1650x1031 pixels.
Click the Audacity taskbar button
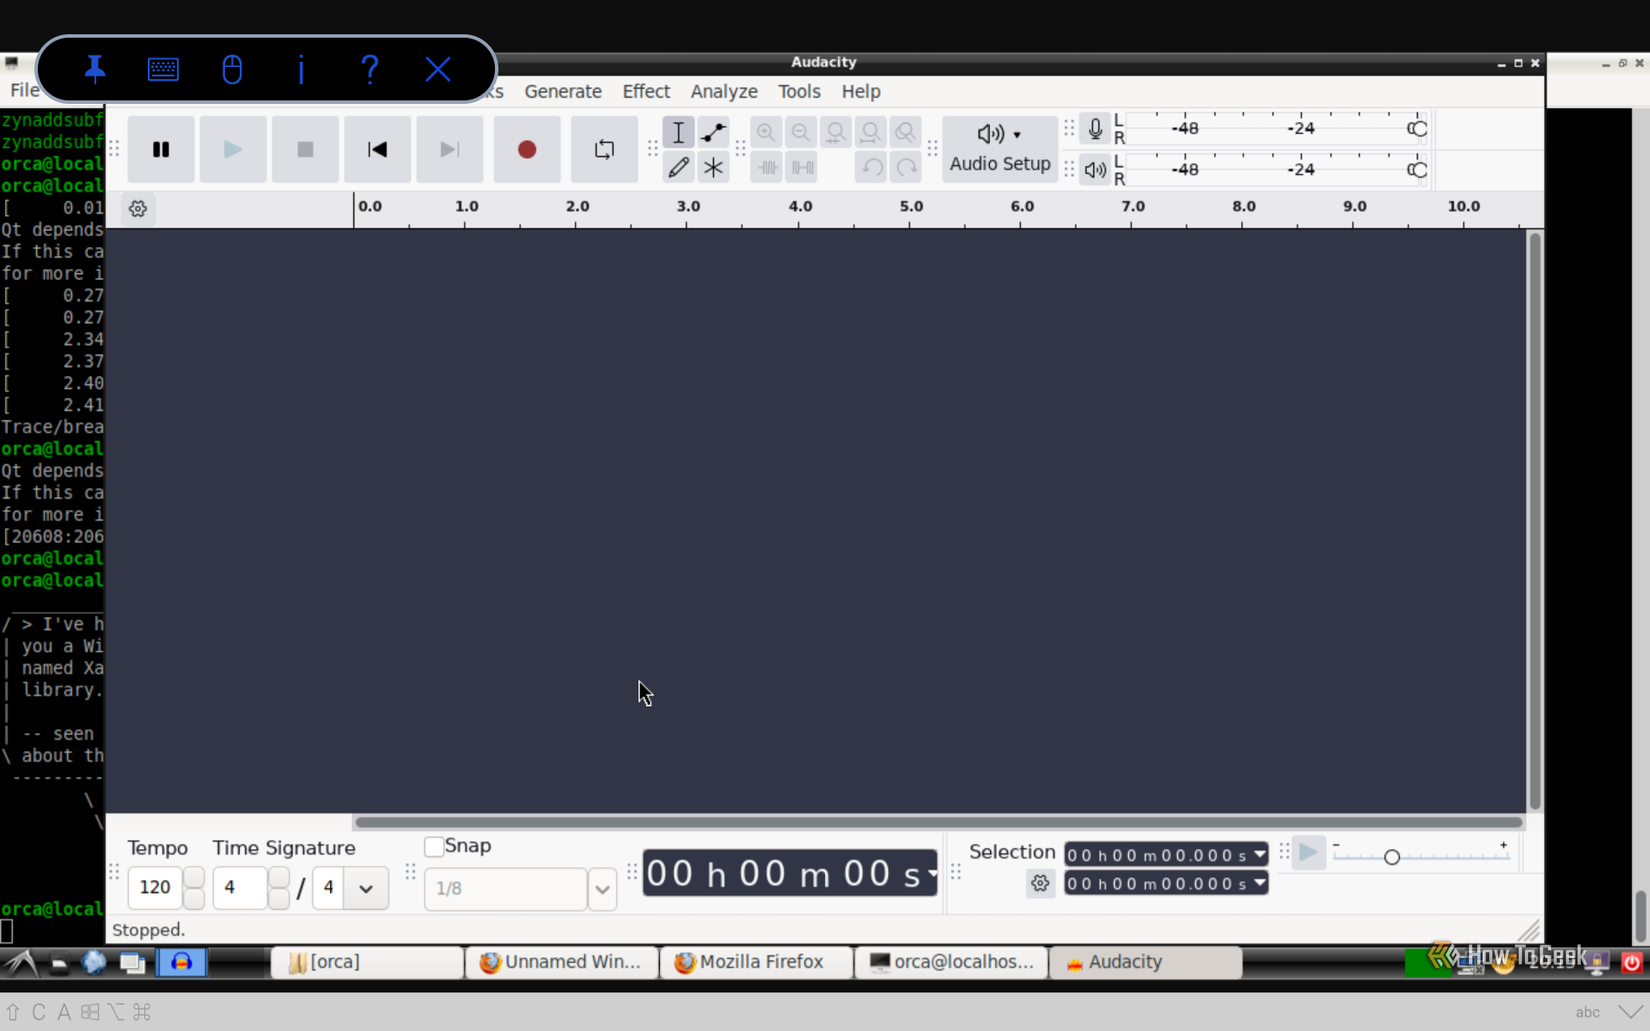[x=1146, y=962]
